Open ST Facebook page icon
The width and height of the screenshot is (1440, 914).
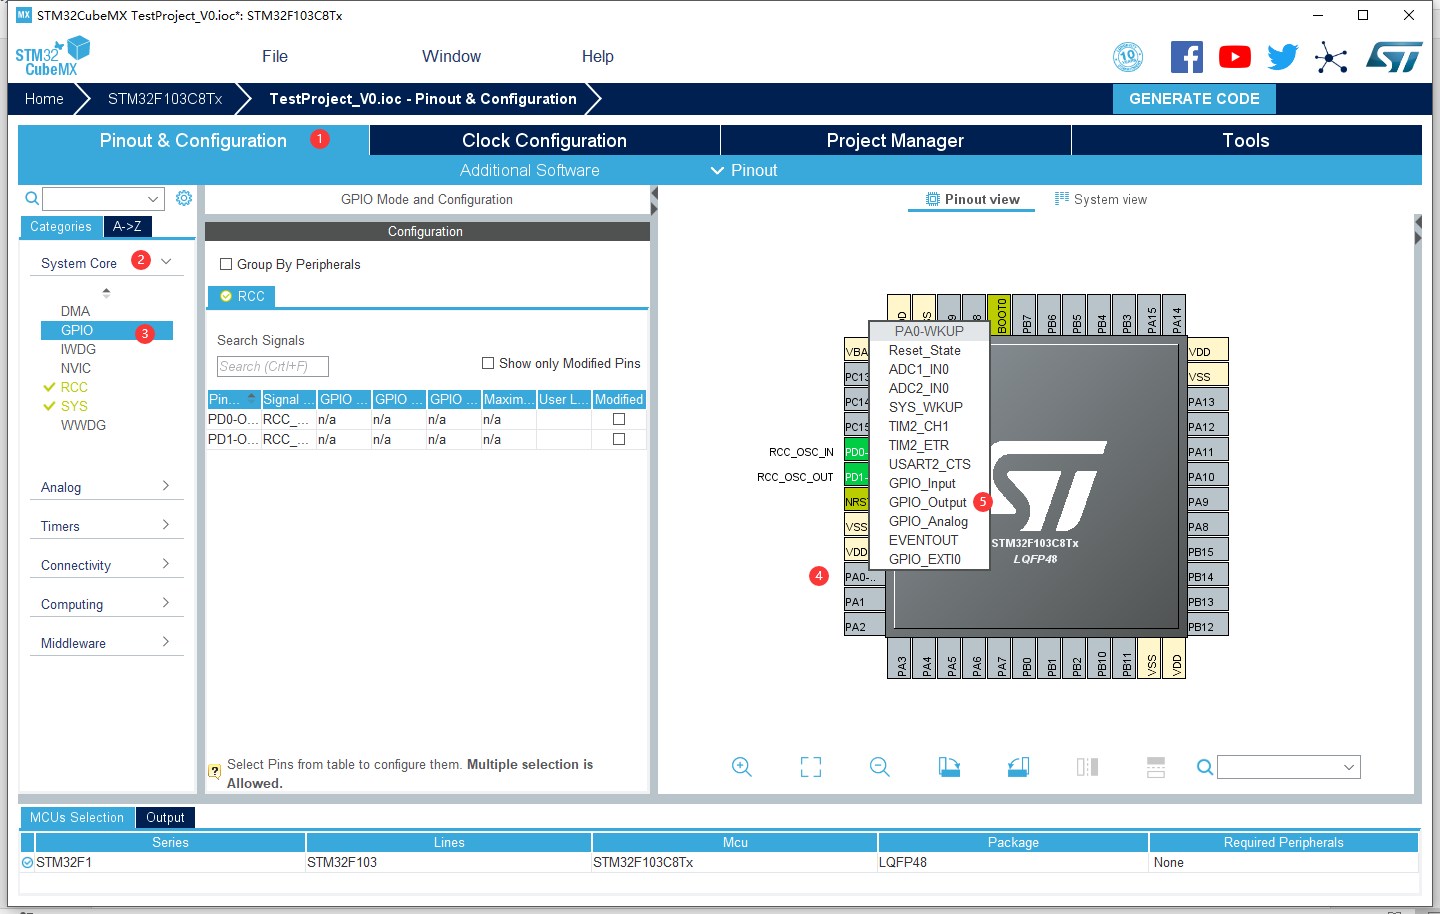(x=1187, y=57)
